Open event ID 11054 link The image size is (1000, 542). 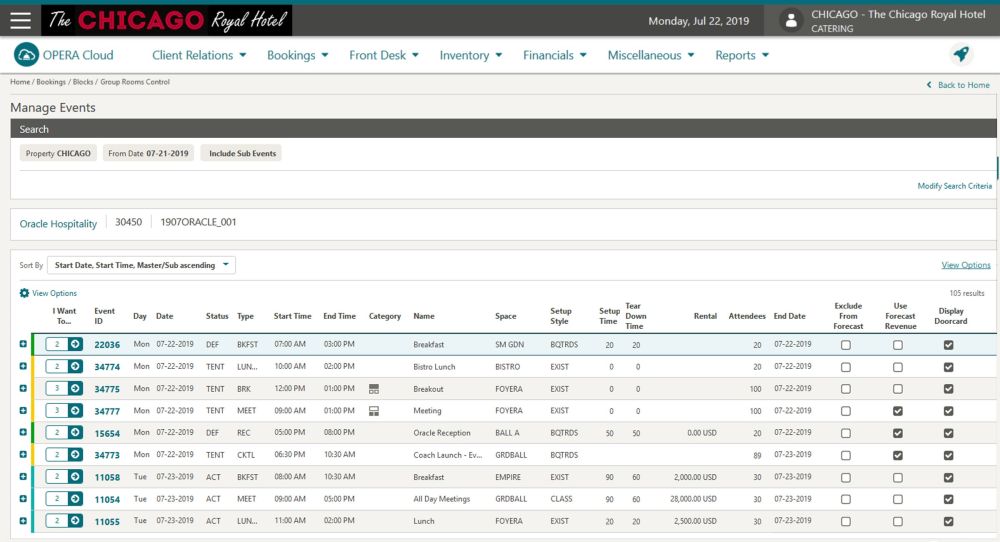[107, 500]
